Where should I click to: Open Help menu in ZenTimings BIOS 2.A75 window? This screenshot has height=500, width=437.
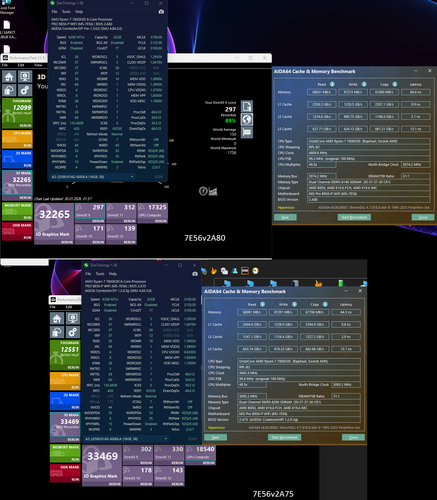coord(113,274)
